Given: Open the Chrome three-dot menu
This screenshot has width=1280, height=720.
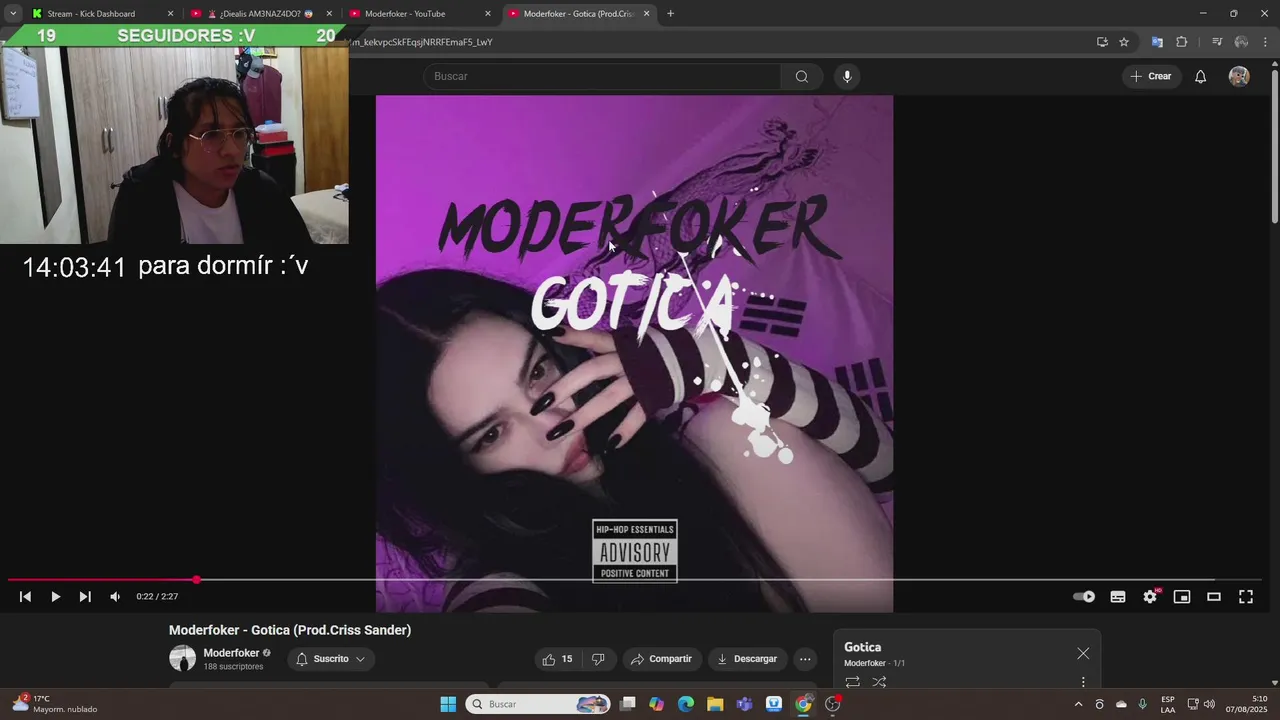Looking at the screenshot, I should (x=1266, y=42).
